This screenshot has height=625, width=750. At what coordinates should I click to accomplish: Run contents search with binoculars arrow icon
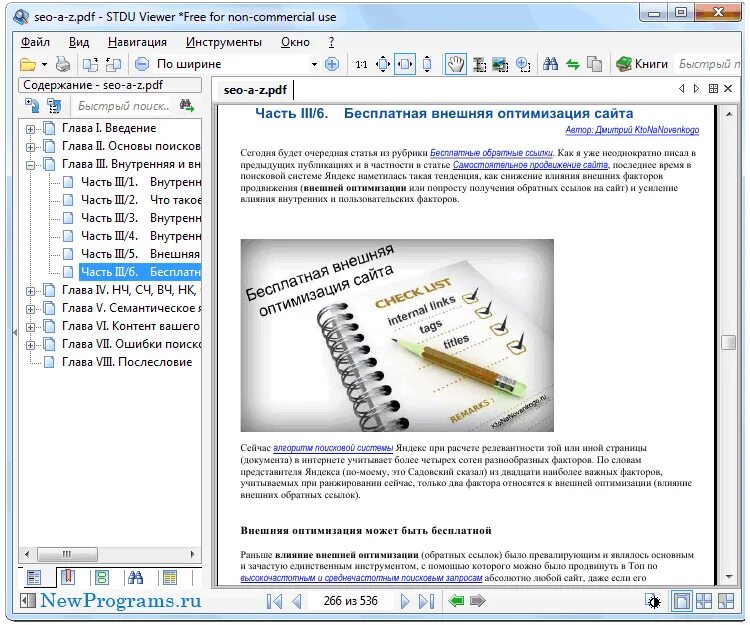click(x=187, y=106)
